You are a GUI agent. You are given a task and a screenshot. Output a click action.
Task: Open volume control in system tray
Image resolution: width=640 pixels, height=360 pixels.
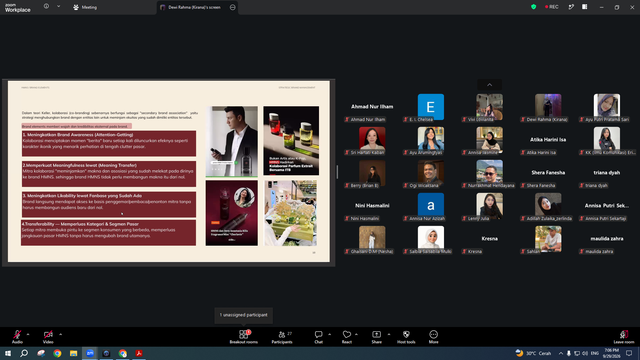(x=585, y=353)
